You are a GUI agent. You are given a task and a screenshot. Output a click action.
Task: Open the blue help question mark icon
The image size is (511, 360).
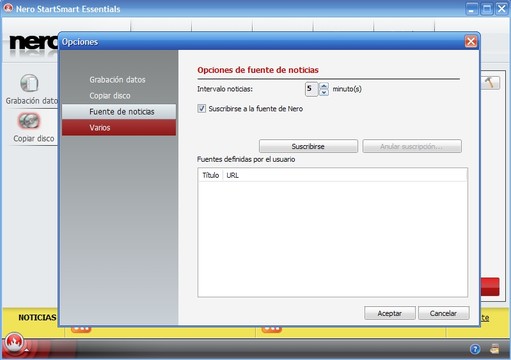tap(475, 349)
